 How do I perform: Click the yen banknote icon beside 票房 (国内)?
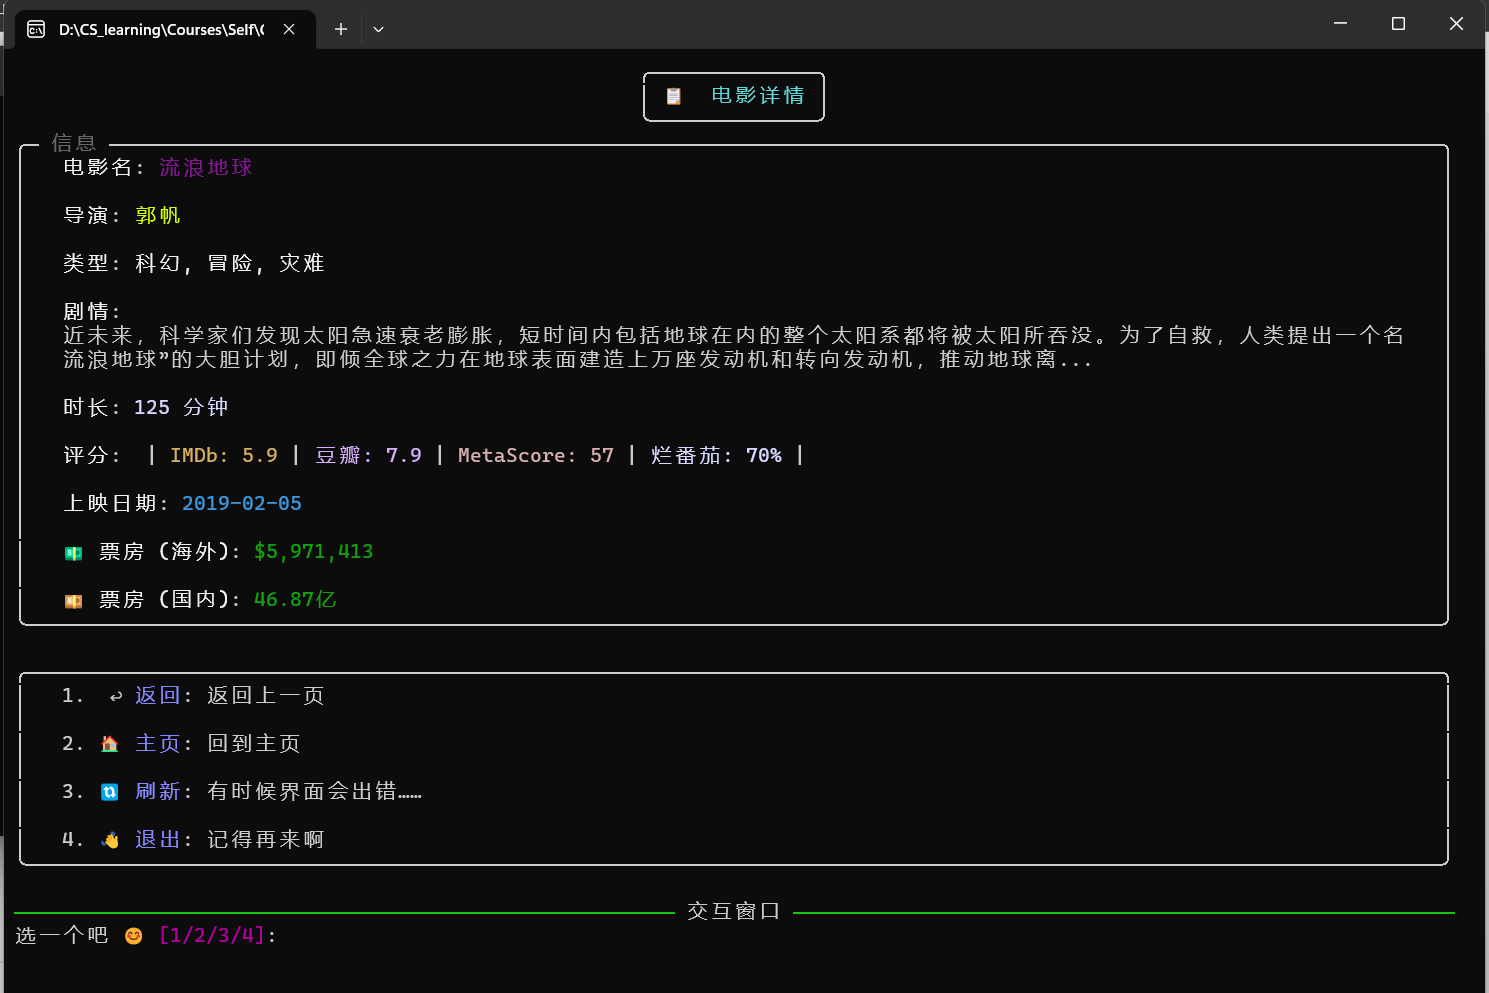[x=74, y=601]
